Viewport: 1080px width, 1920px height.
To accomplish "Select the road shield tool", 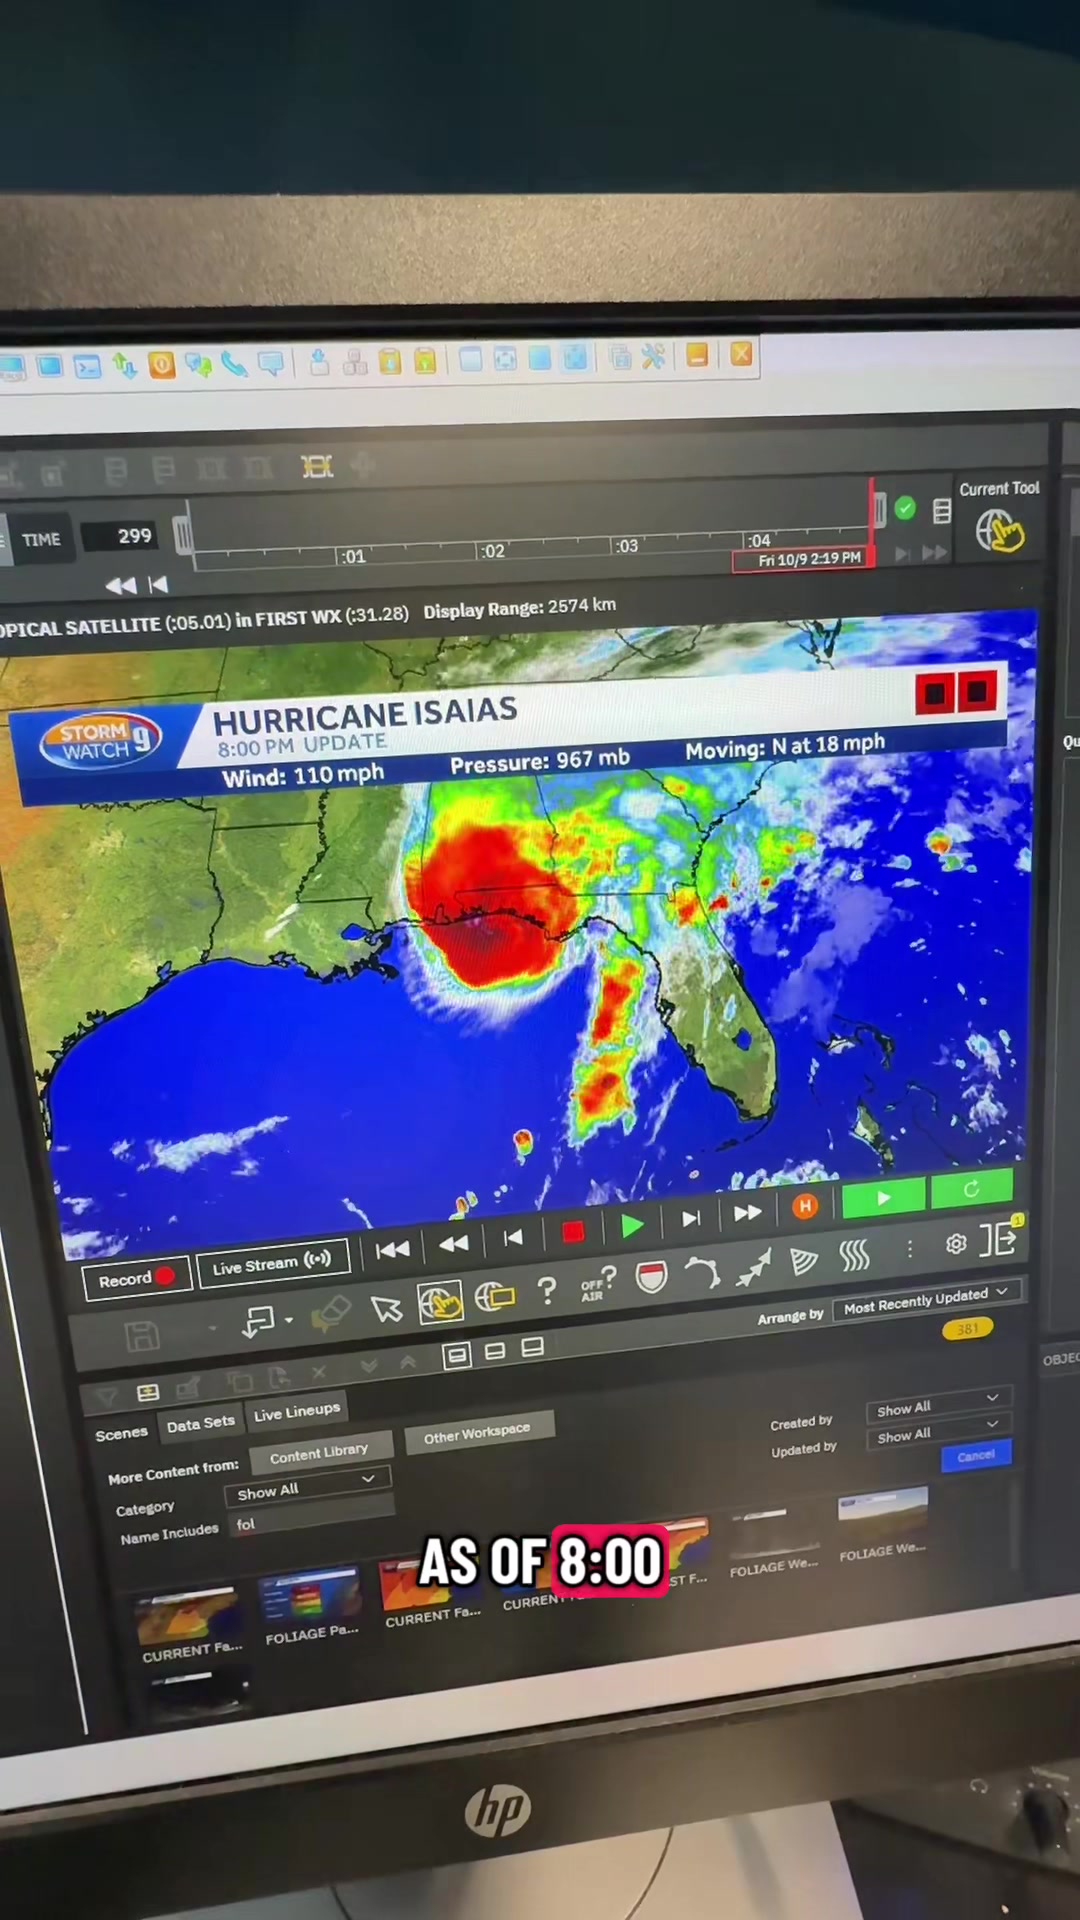I will (651, 1277).
